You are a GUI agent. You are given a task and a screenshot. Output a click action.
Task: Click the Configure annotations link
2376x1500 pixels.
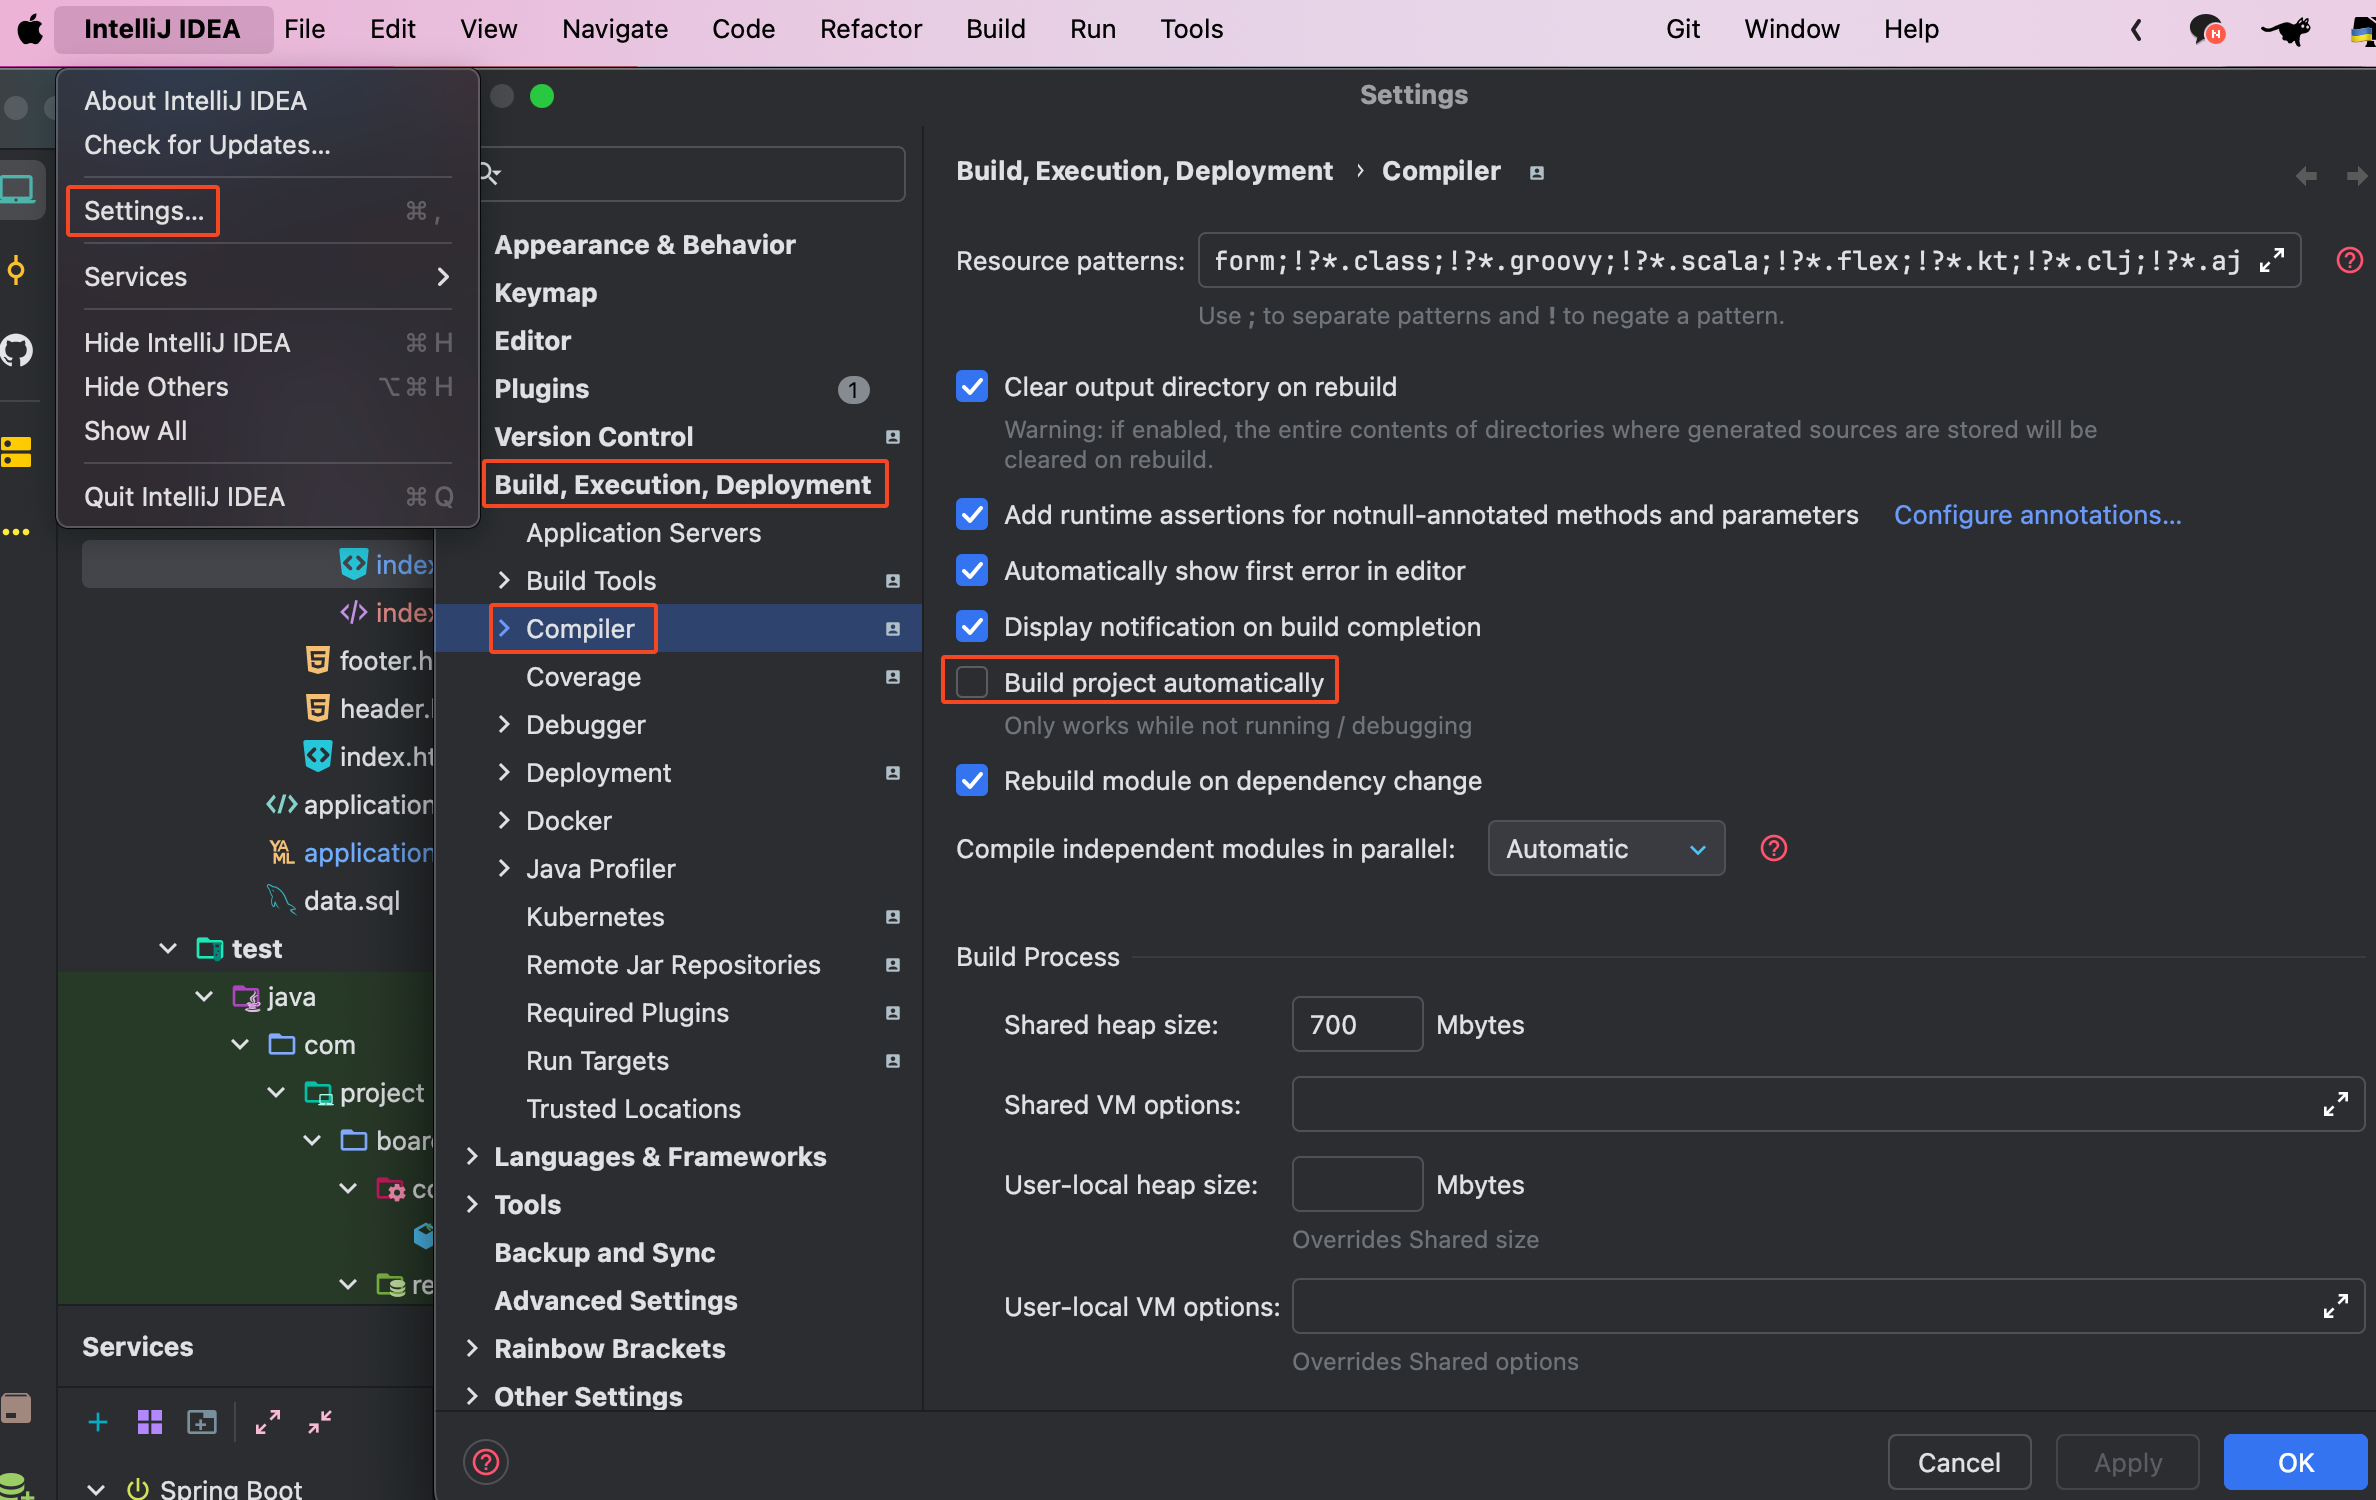(2037, 515)
